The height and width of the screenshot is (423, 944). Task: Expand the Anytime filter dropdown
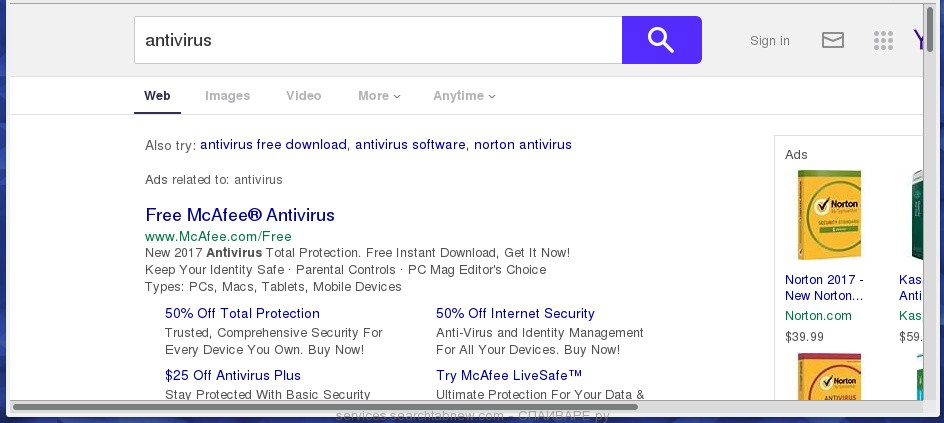tap(464, 96)
